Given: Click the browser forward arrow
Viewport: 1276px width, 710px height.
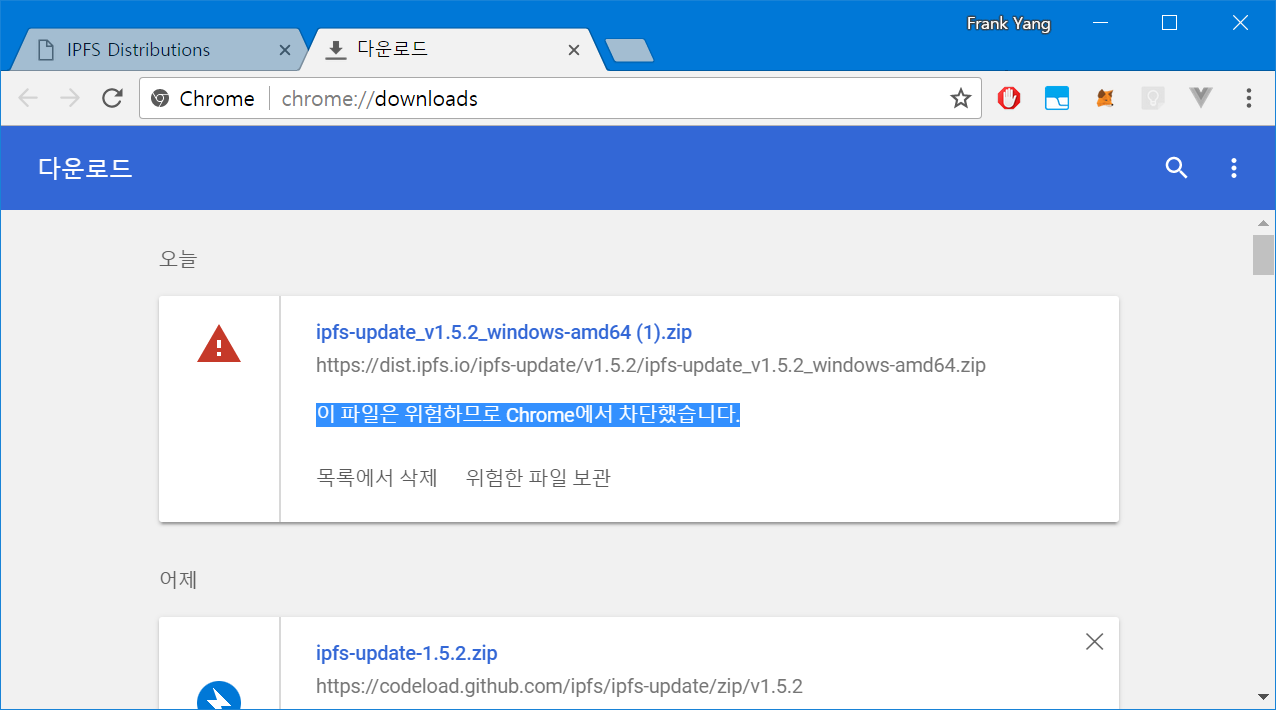Looking at the screenshot, I should pos(69,98).
